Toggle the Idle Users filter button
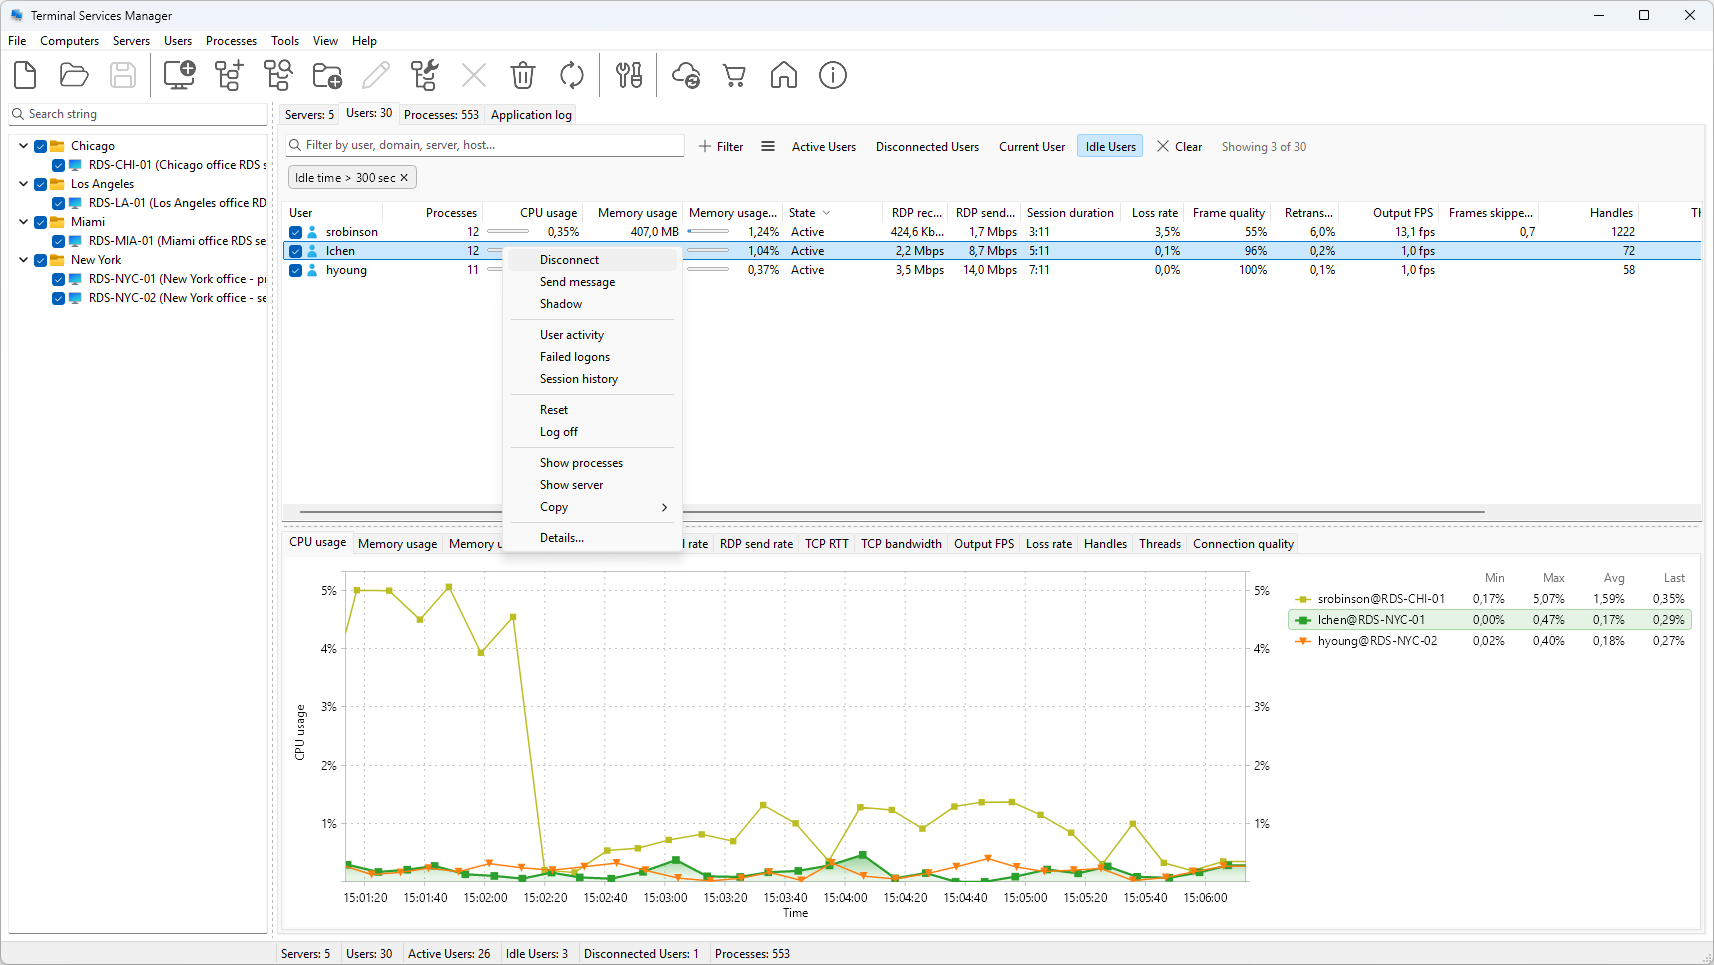Image resolution: width=1714 pixels, height=965 pixels. [x=1110, y=147]
